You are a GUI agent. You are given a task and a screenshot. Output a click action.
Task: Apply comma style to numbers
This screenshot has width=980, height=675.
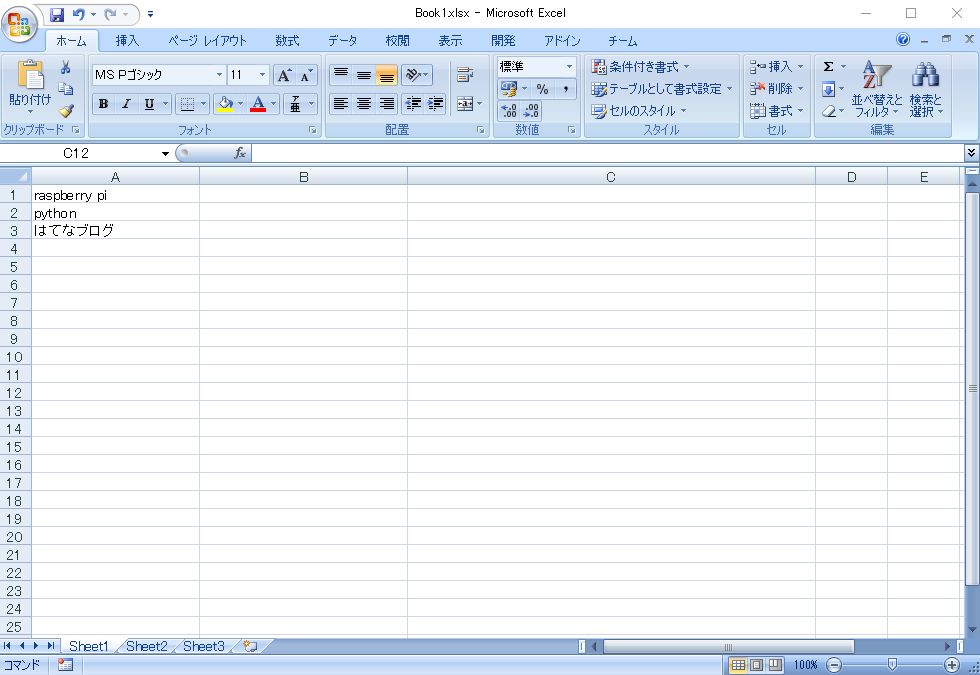565,89
